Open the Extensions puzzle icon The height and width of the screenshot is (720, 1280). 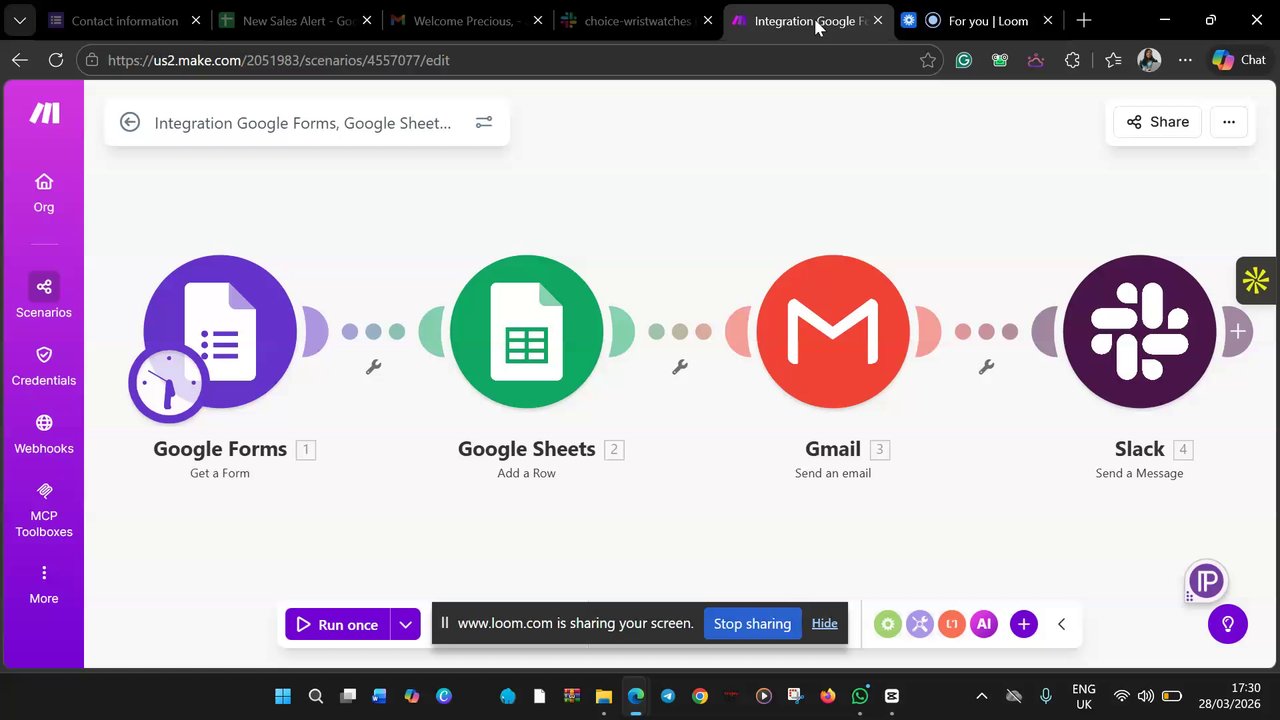tap(1072, 60)
